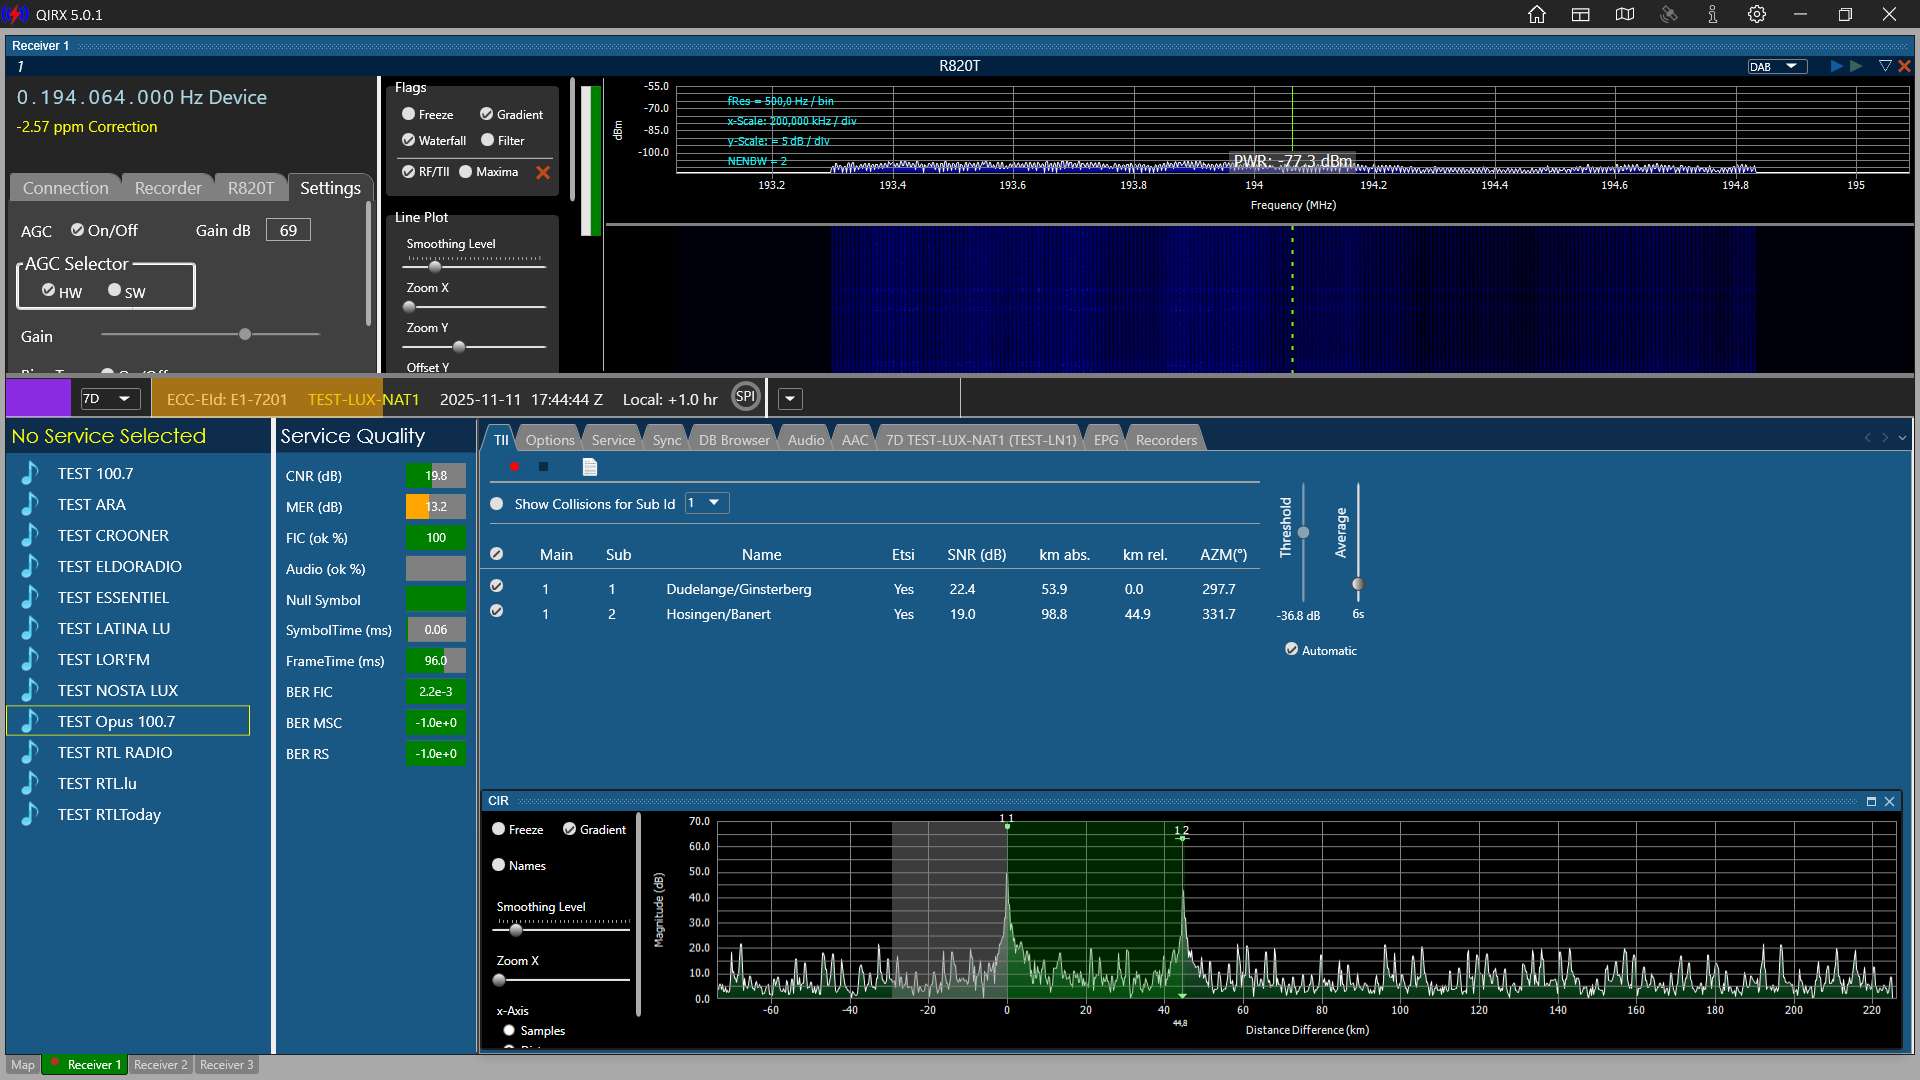Start TII recording with red dot
The width and height of the screenshot is (1920, 1080).
[x=514, y=467]
